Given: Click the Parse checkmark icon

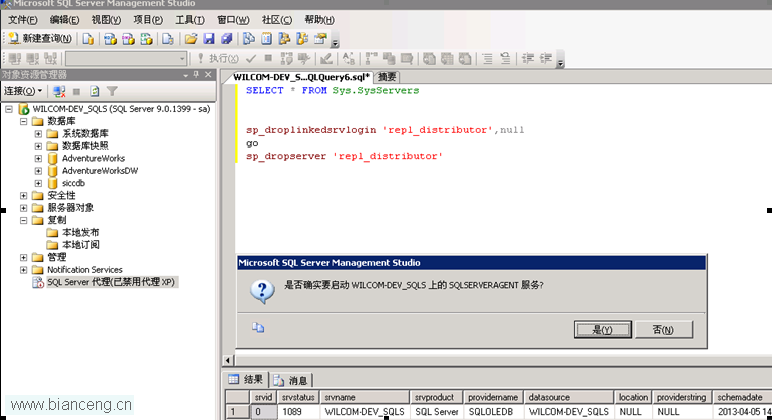Looking at the screenshot, I should (x=251, y=59).
